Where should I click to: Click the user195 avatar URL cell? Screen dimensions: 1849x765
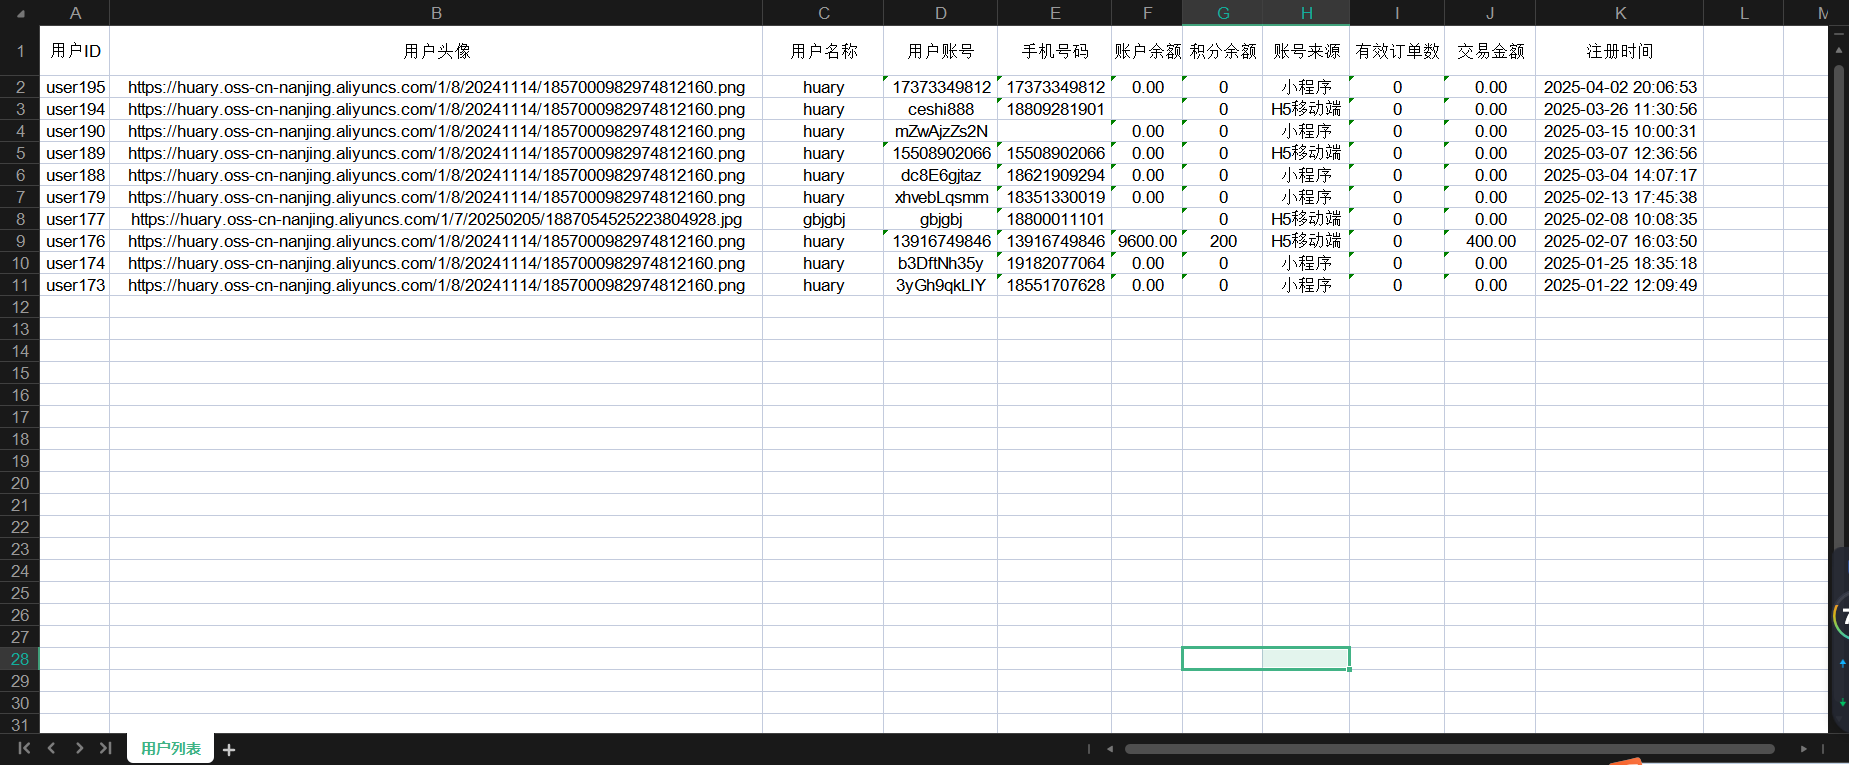pyautogui.click(x=436, y=87)
